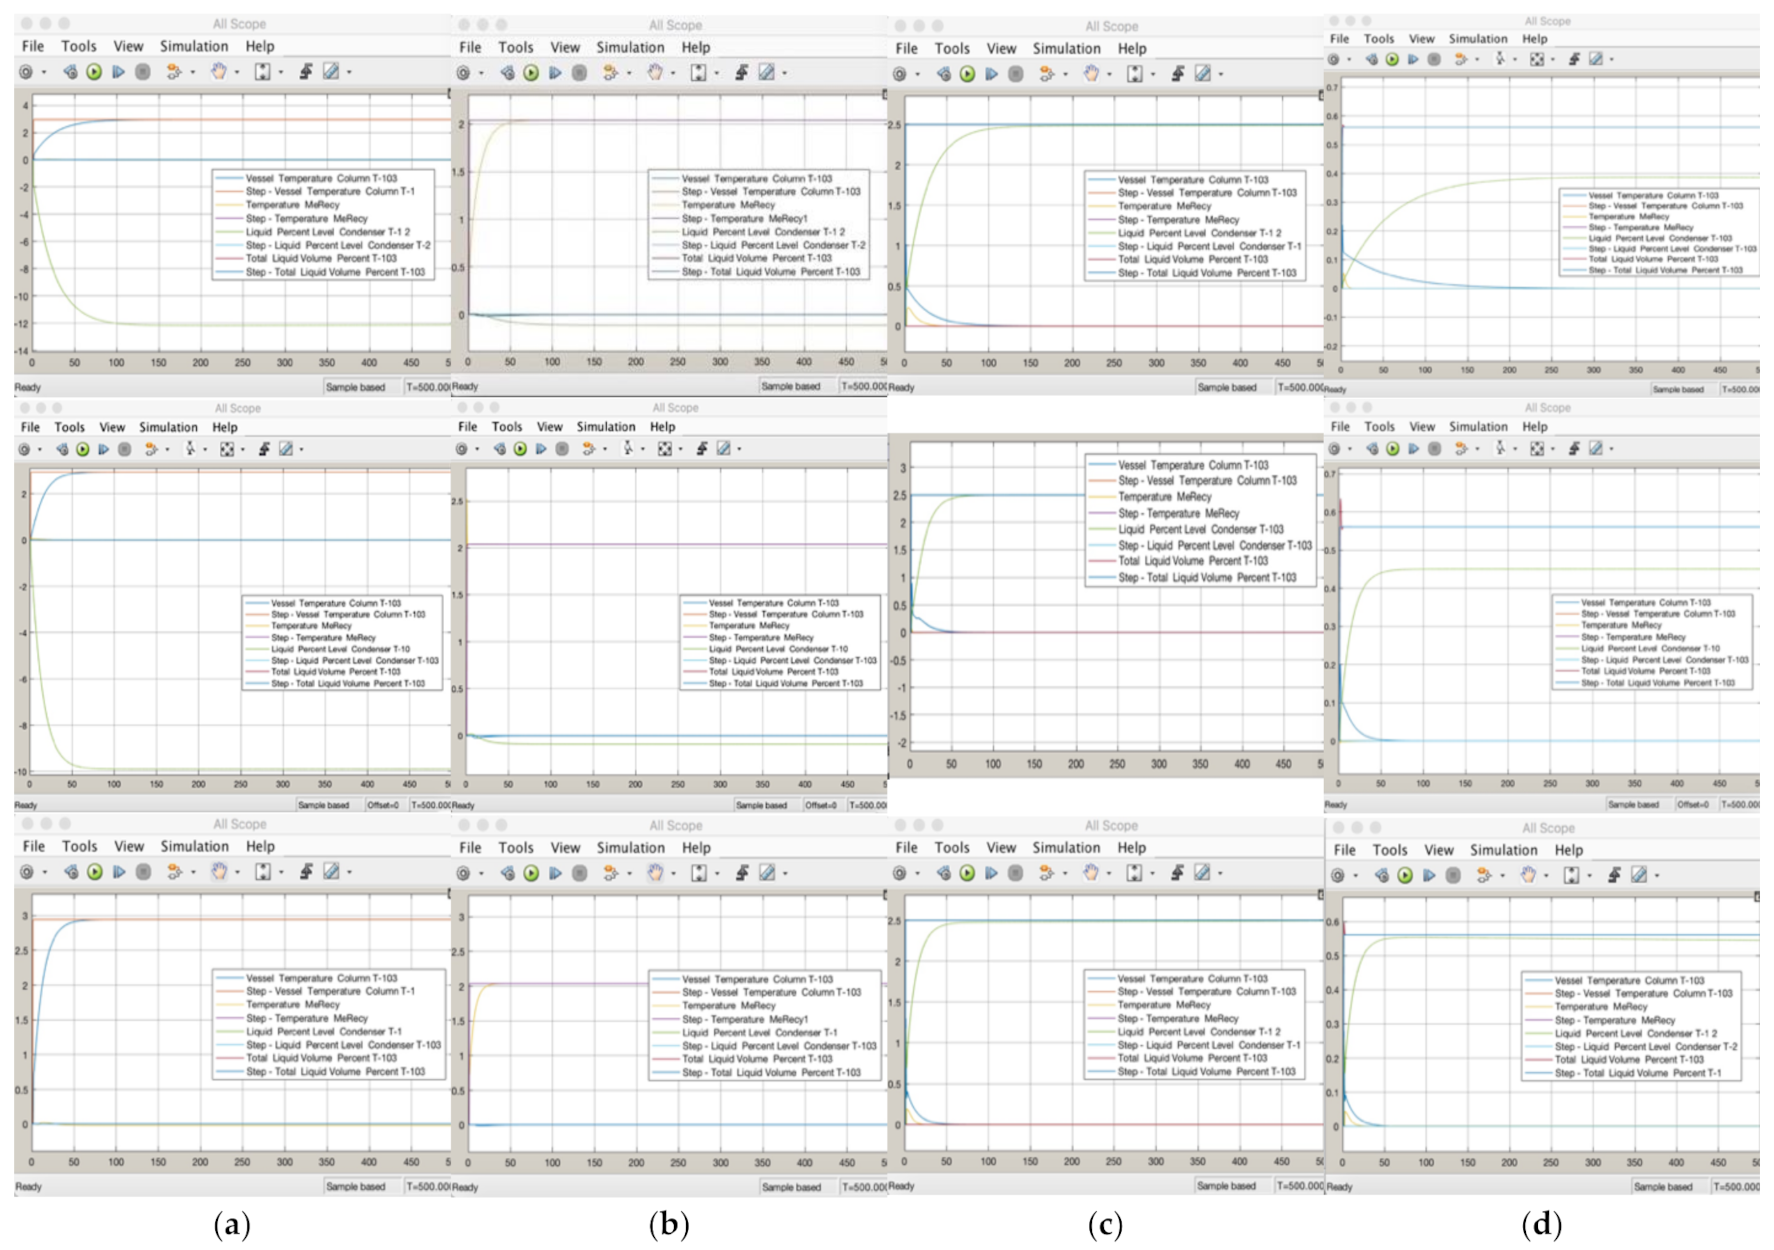Image resolution: width=1774 pixels, height=1250 pixels.
Task: Expand Scale Axes dropdown arrow in middle-row scope (b)
Action: (680, 449)
